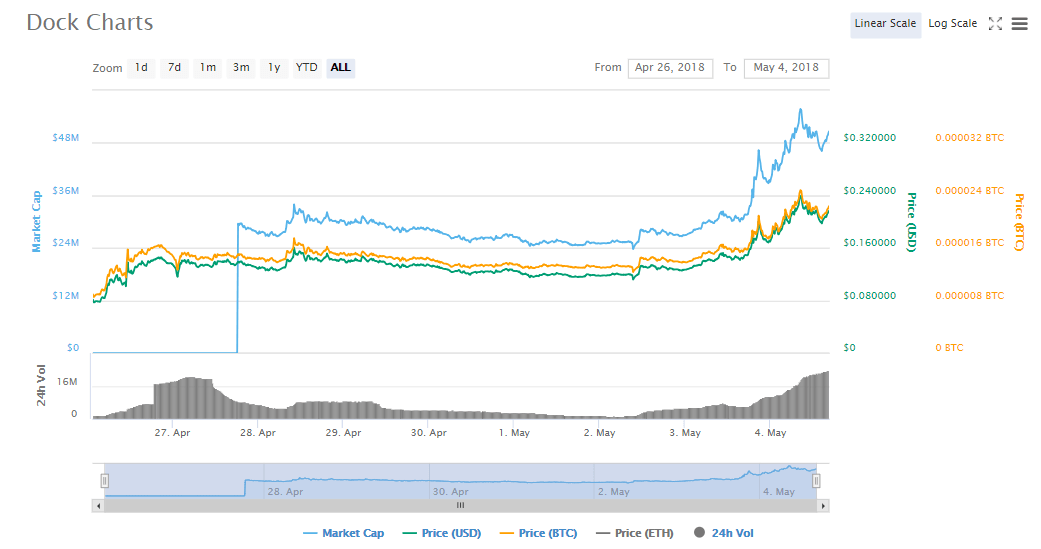Click the Dock Charts heading
Image resolution: width=1041 pixels, height=549 pixels.
[90, 23]
